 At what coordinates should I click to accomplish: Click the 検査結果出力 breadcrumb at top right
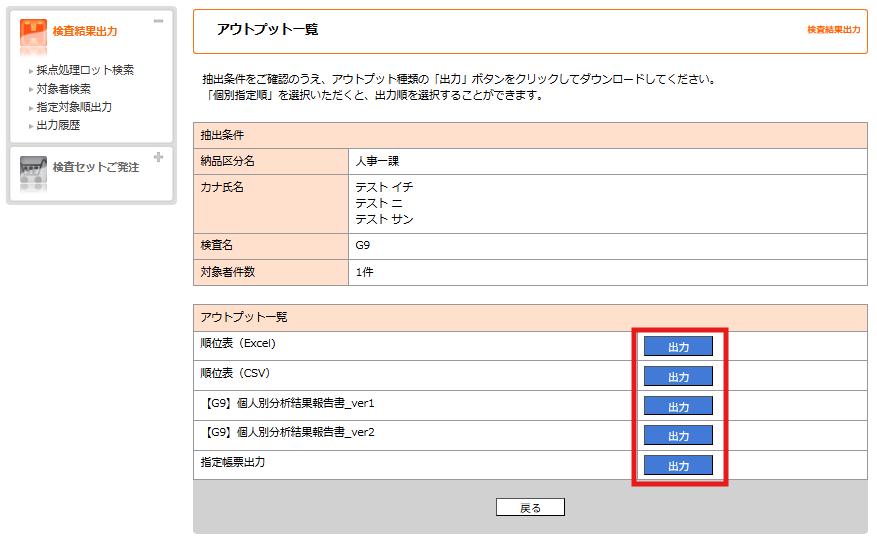click(x=833, y=30)
